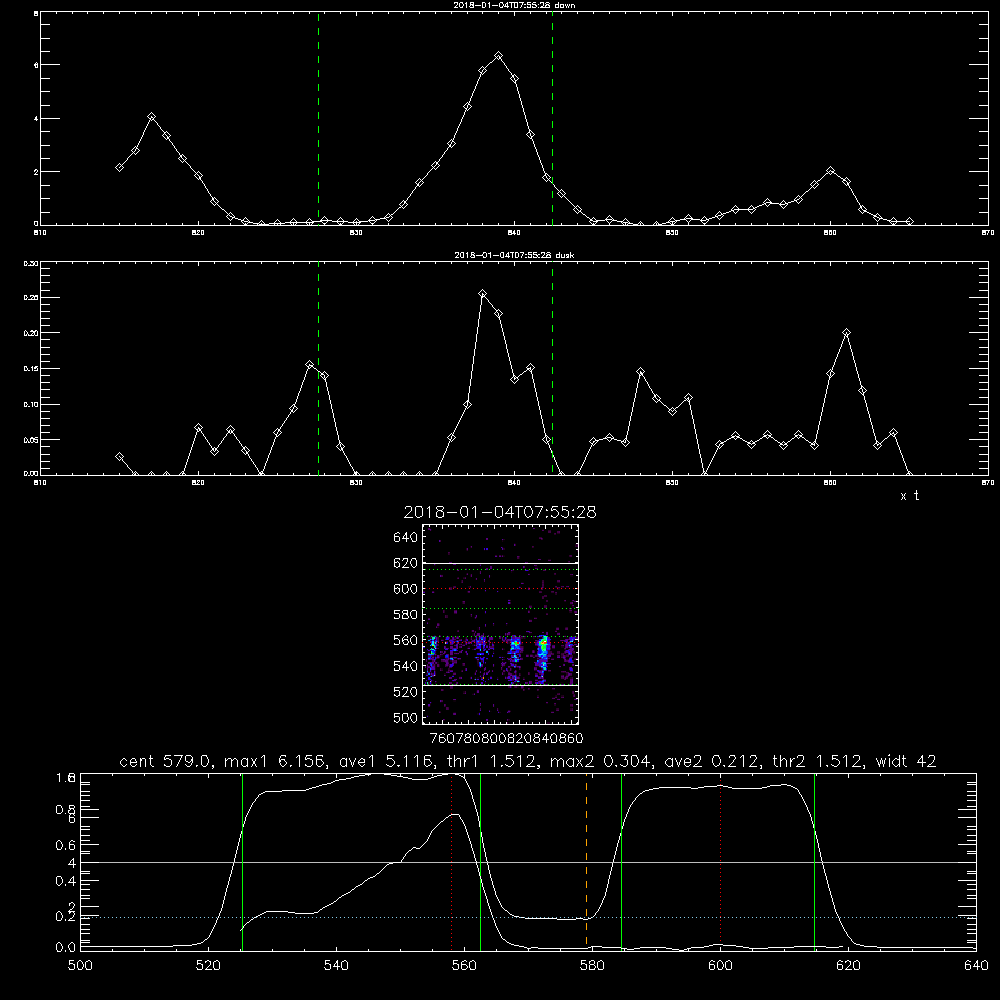
Task: Click the dusk plot peak marker near 861
Action: pos(846,332)
